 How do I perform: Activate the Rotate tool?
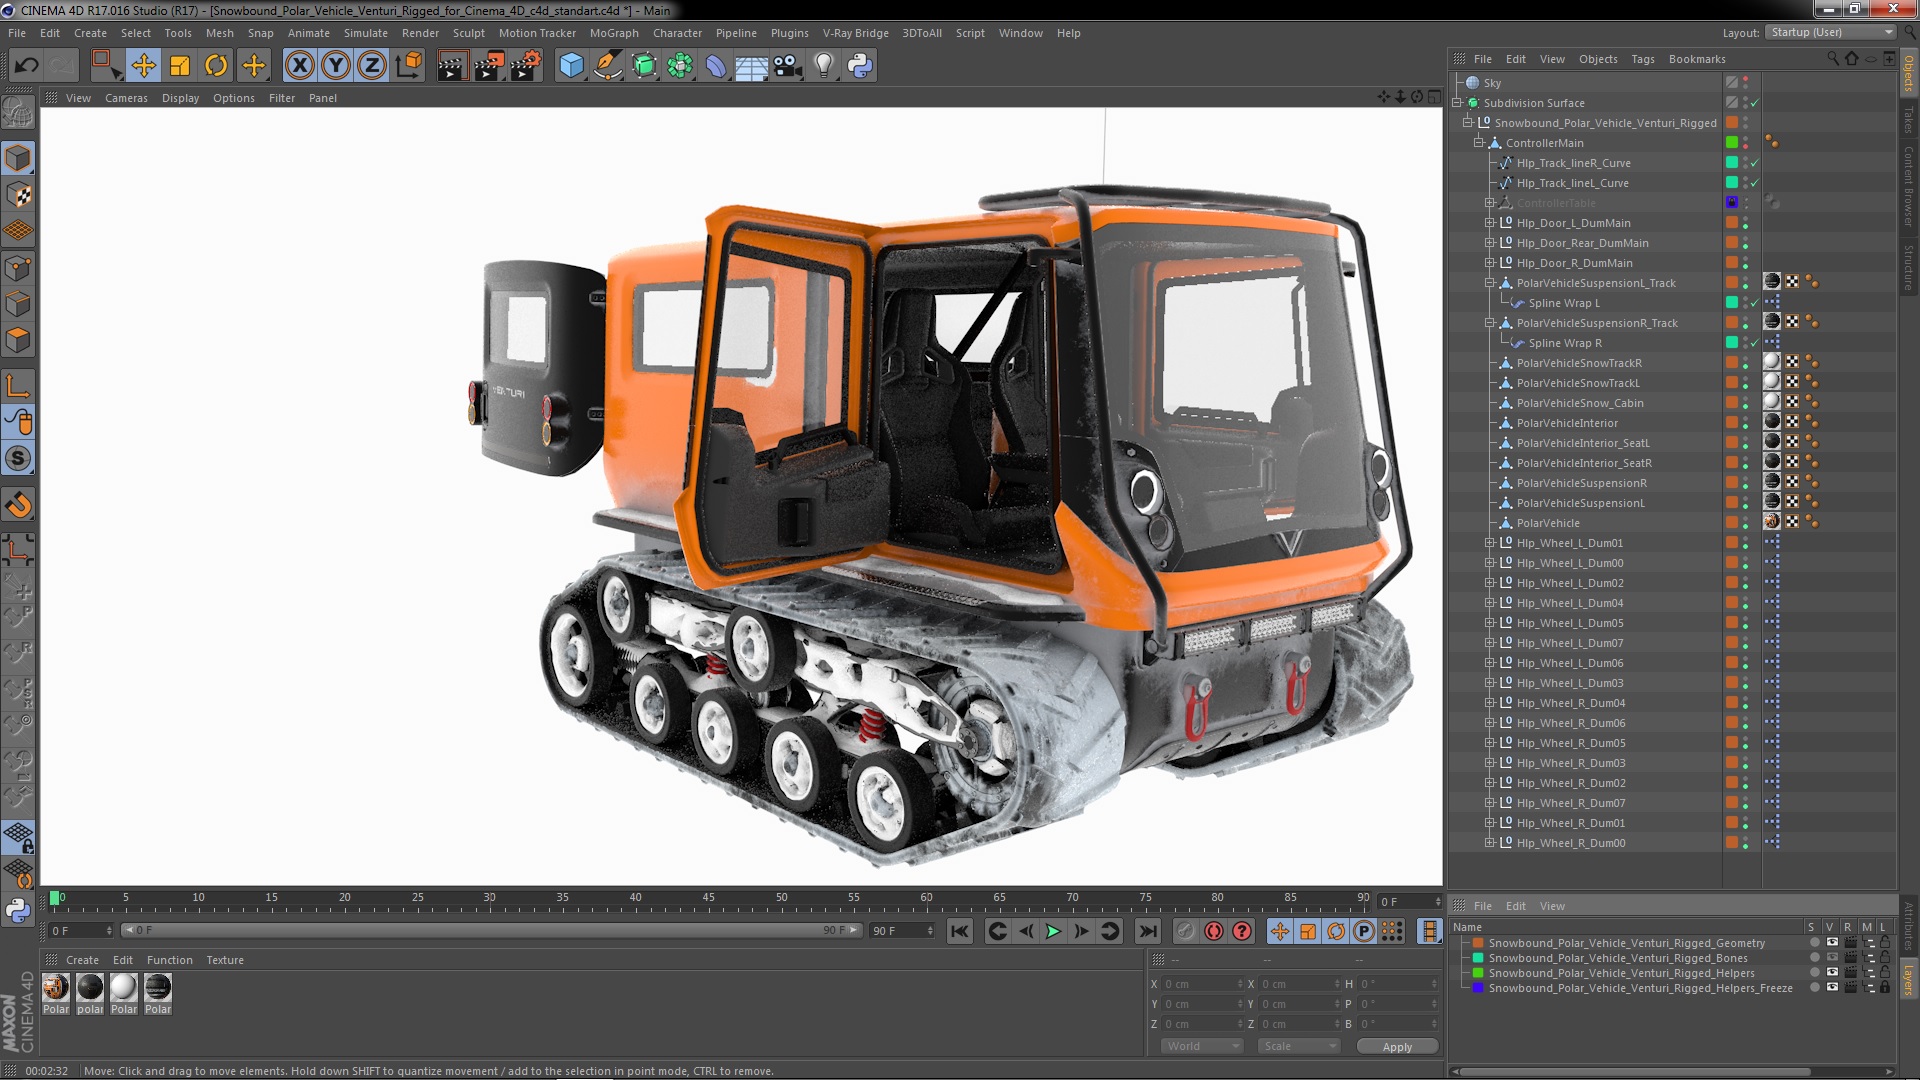pos(216,66)
